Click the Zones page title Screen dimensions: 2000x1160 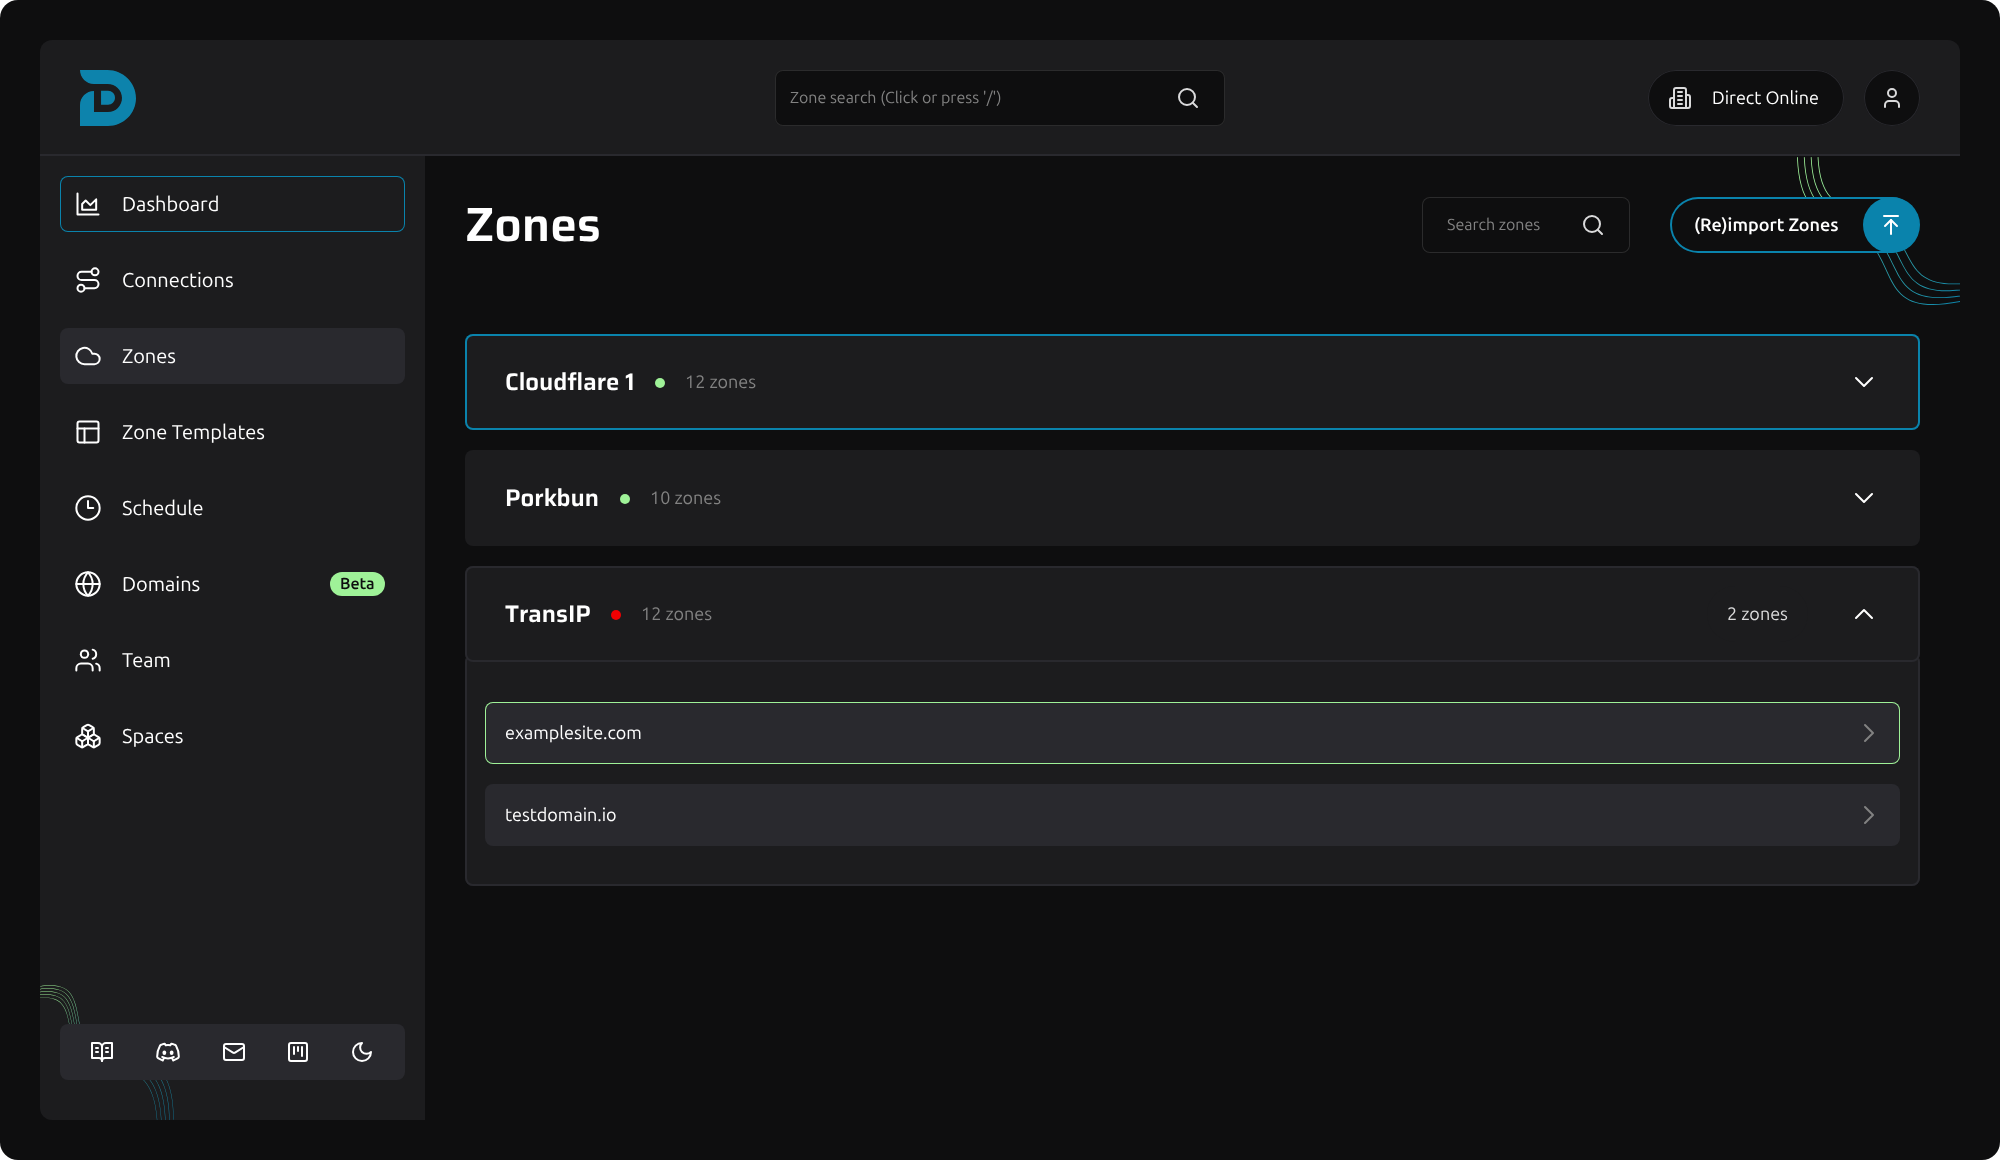coord(533,225)
